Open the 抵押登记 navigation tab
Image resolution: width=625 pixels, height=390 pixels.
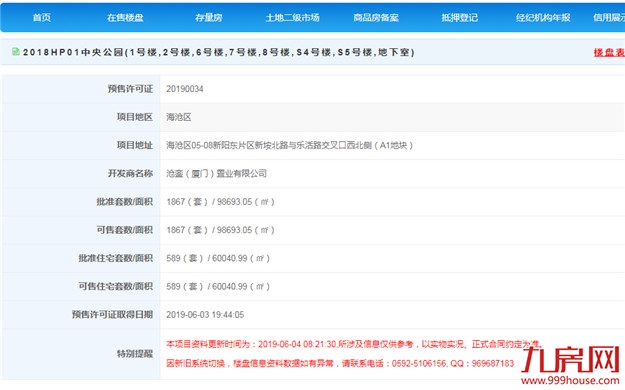(x=459, y=18)
